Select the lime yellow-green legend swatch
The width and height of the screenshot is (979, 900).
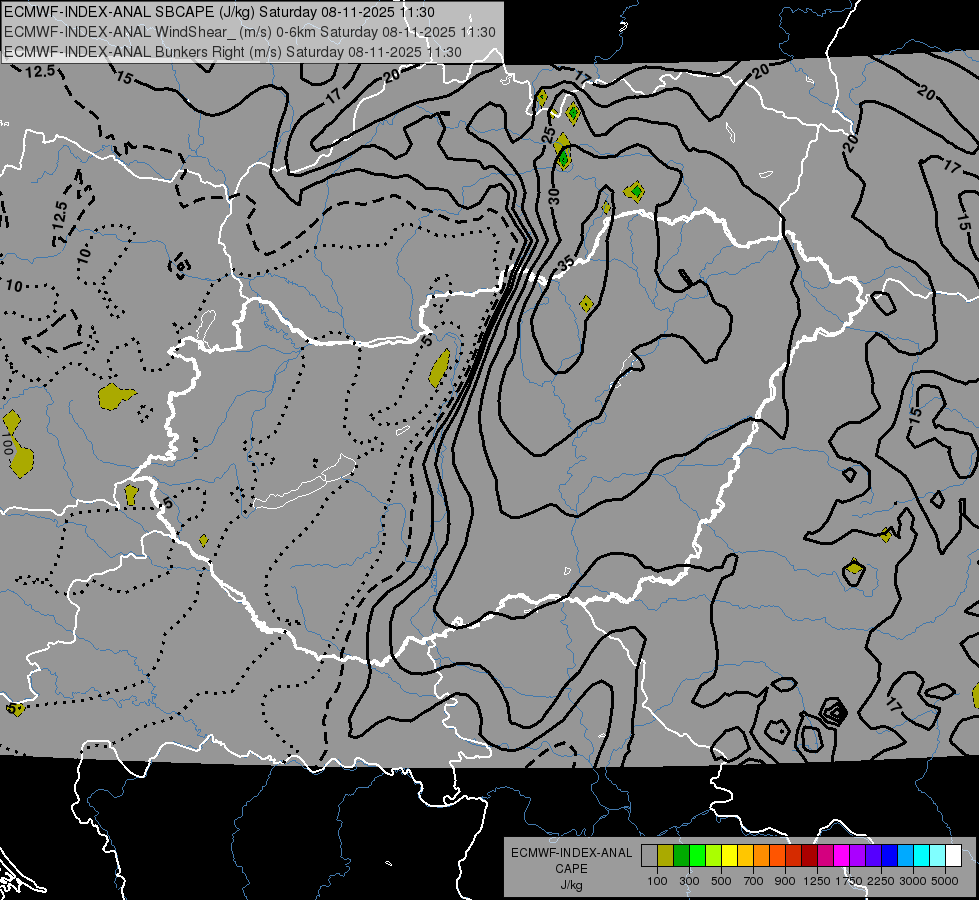pyautogui.click(x=714, y=855)
